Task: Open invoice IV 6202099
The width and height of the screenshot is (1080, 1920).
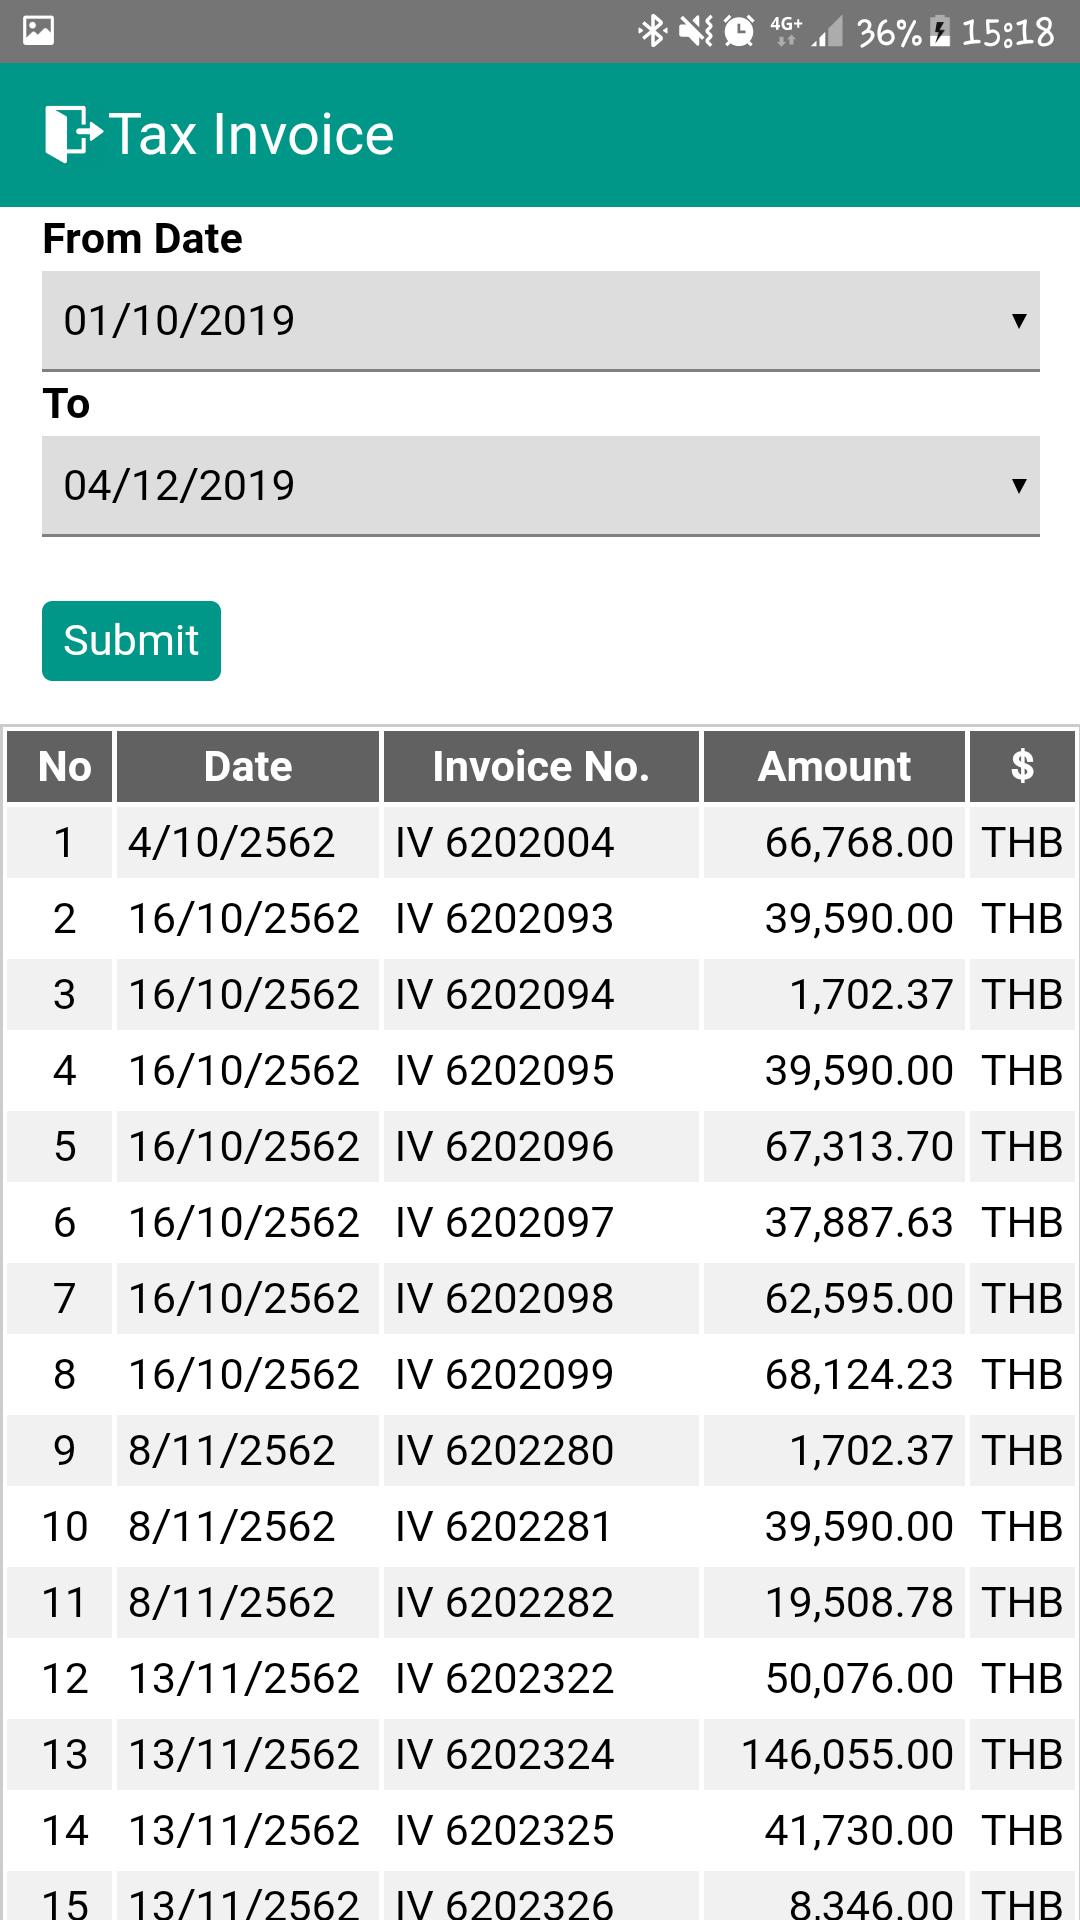Action: click(x=504, y=1375)
